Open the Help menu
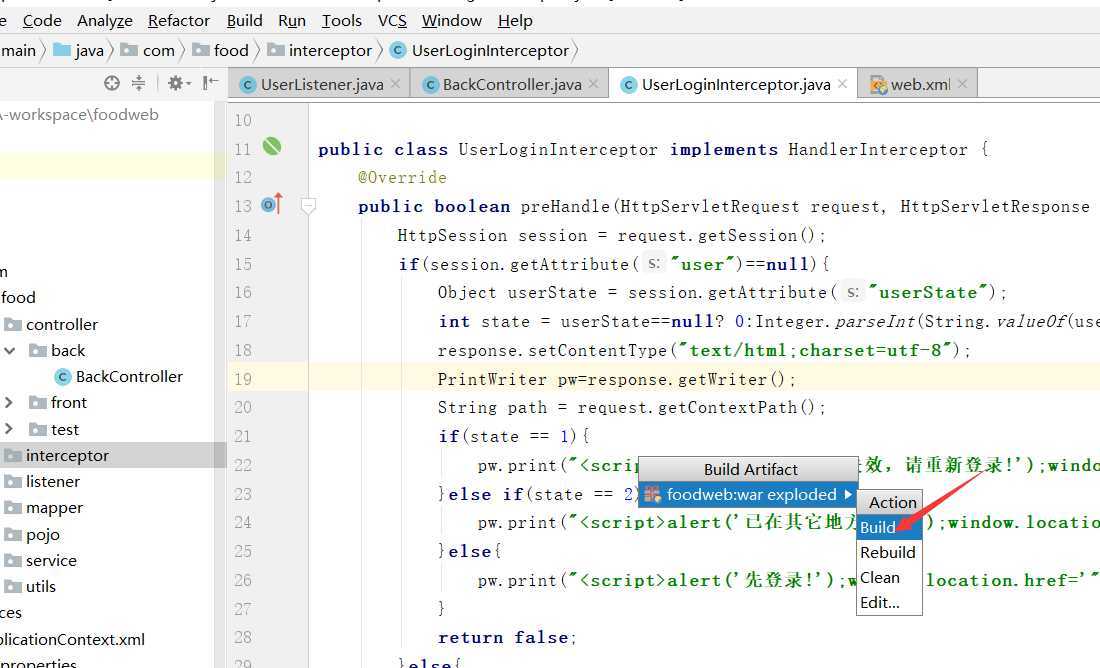 (515, 21)
